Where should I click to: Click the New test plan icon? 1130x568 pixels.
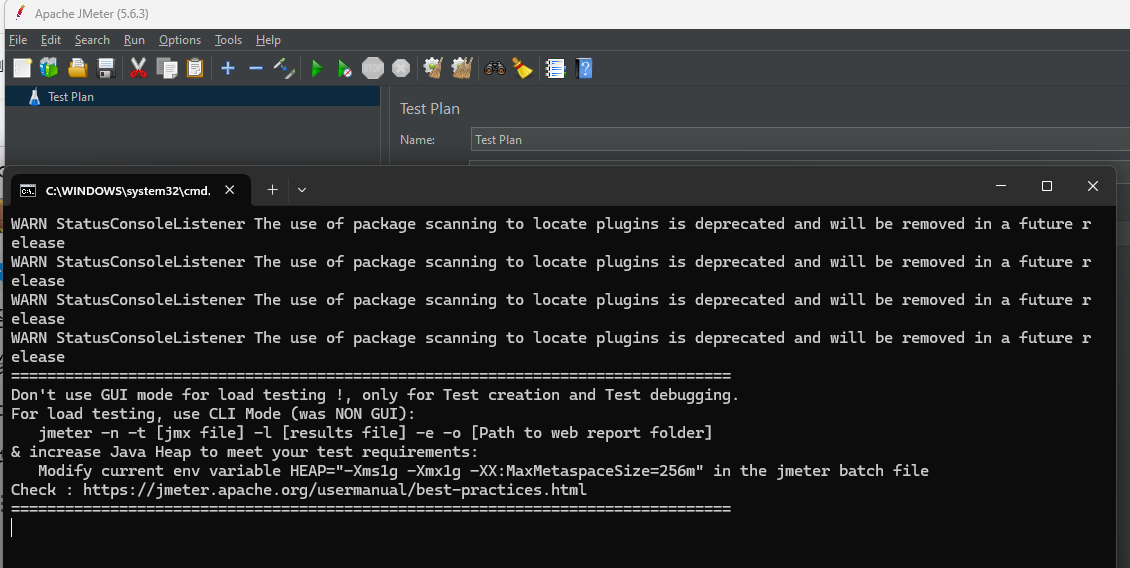22,68
